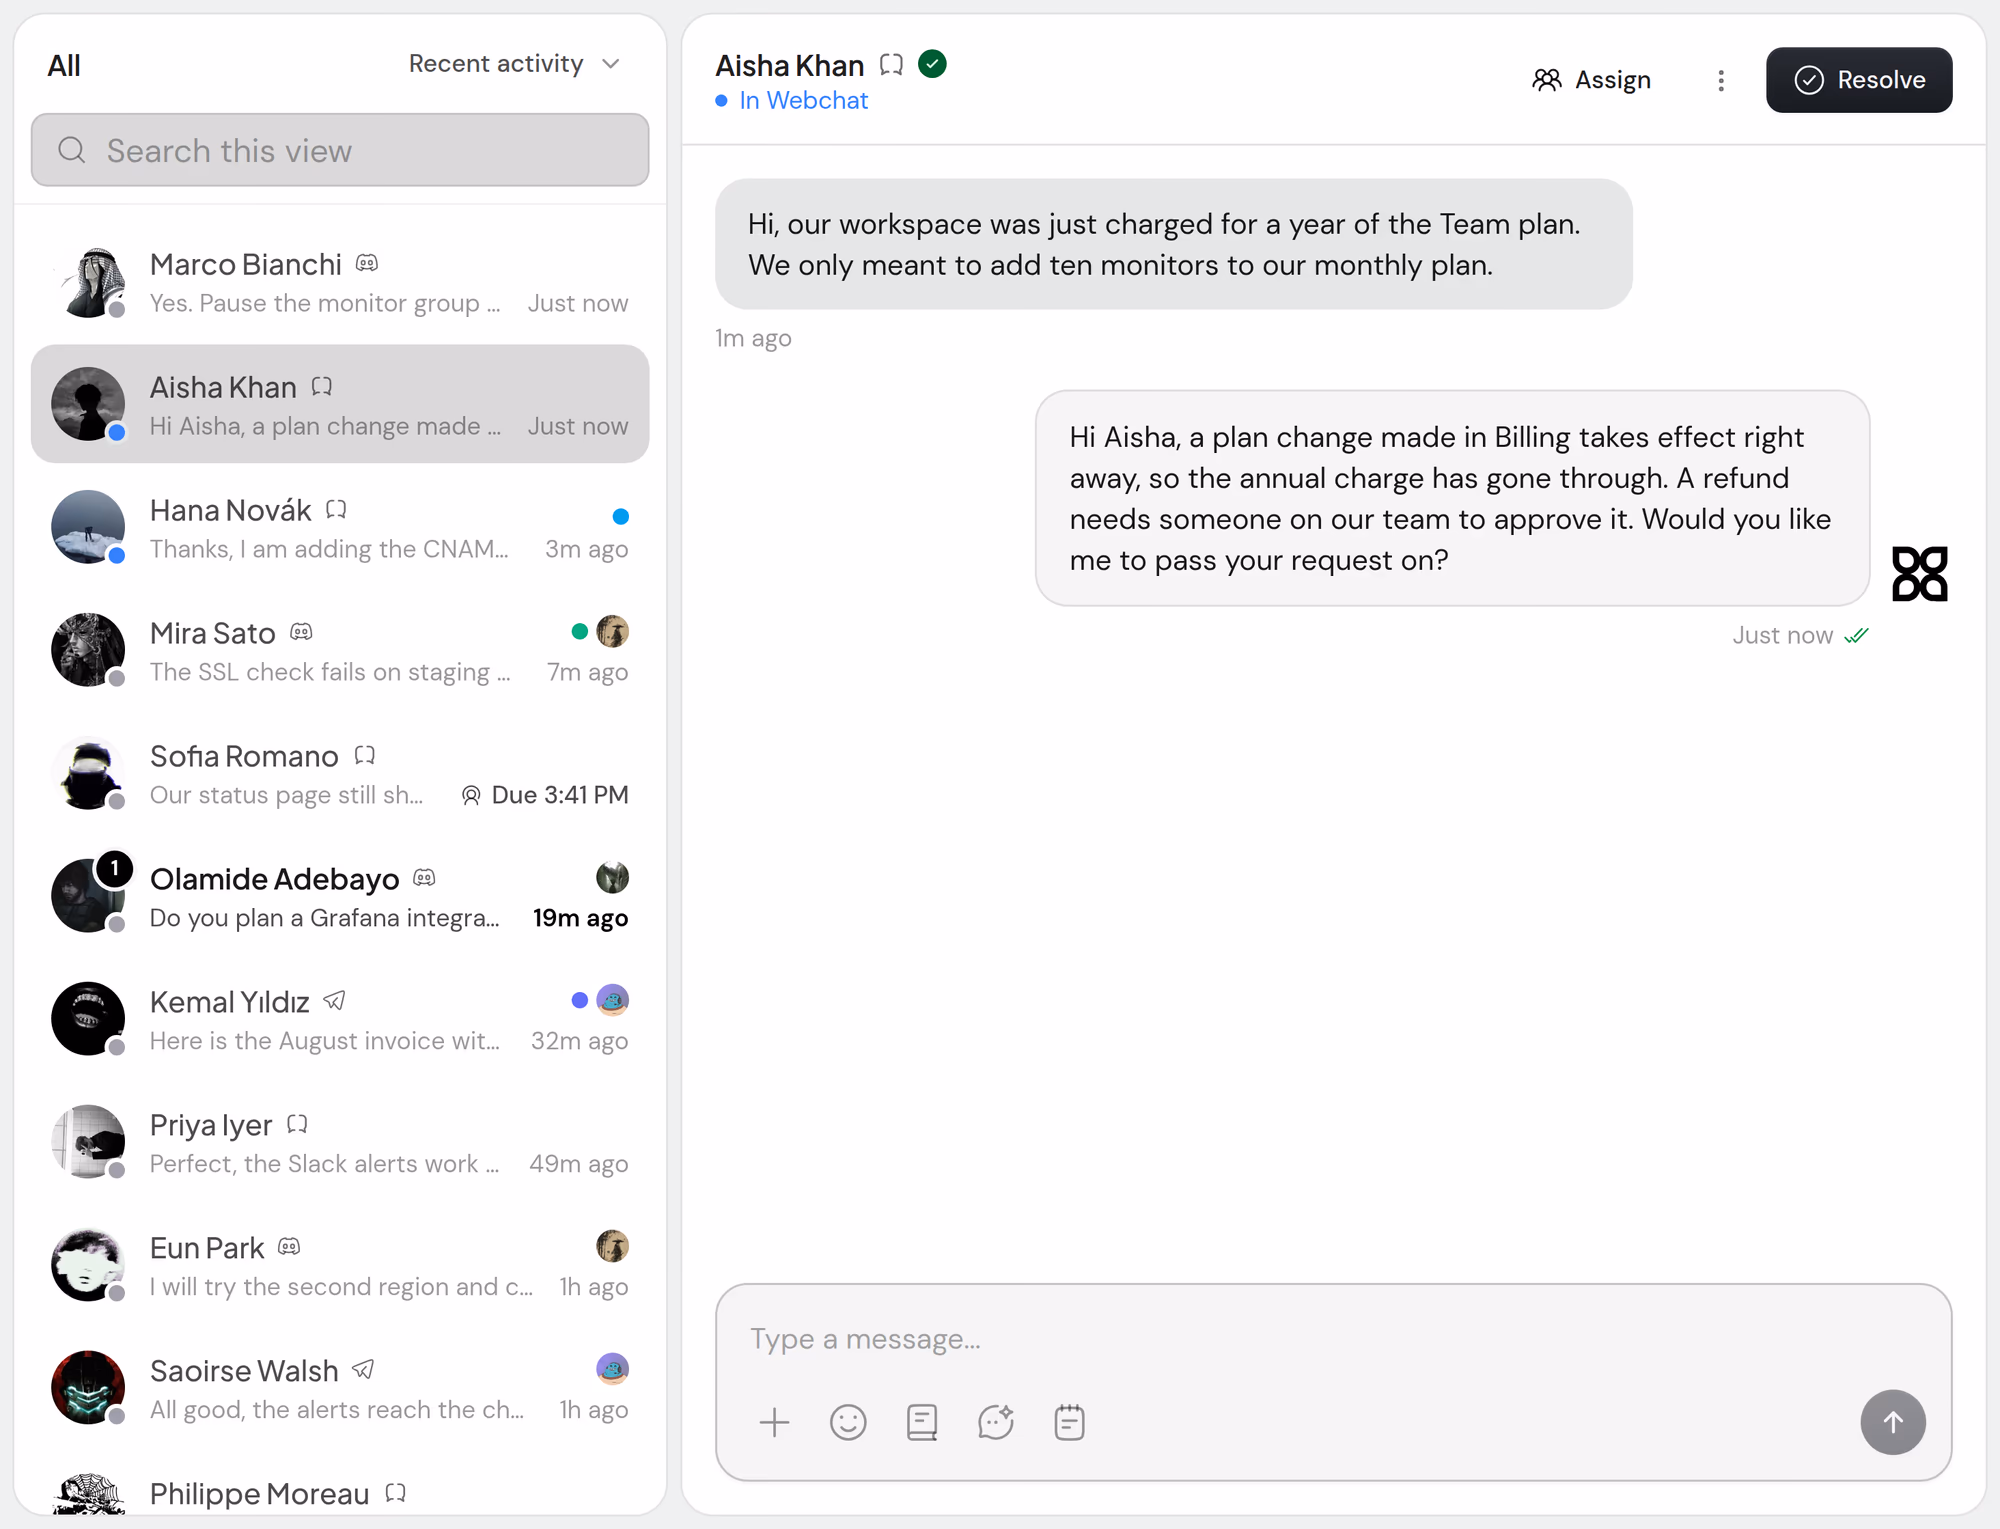Click the assignee avatar on Olamide Adebayo row
Viewport: 2000px width, 1529px height.
(612, 877)
